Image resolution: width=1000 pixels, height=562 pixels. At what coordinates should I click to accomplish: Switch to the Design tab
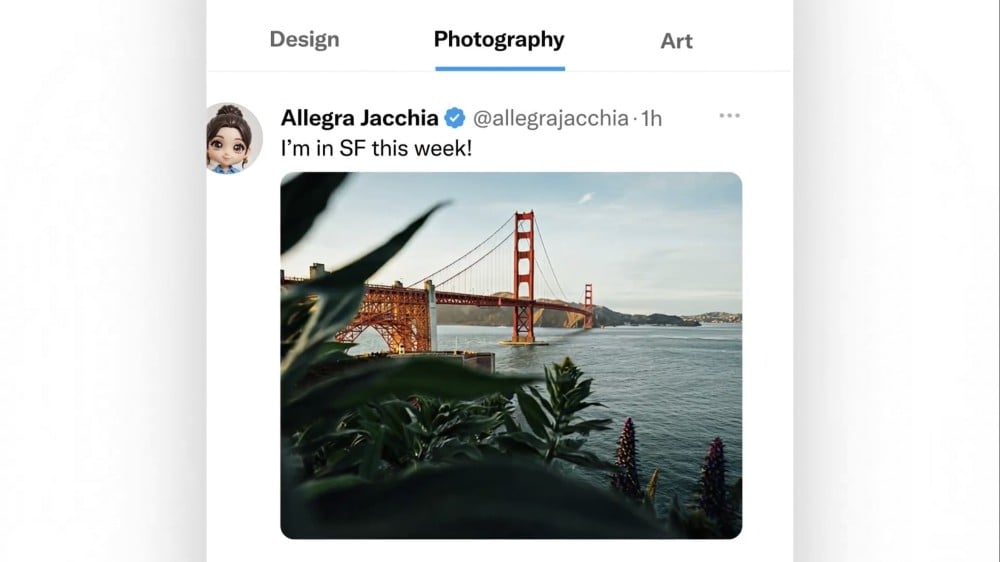click(304, 40)
